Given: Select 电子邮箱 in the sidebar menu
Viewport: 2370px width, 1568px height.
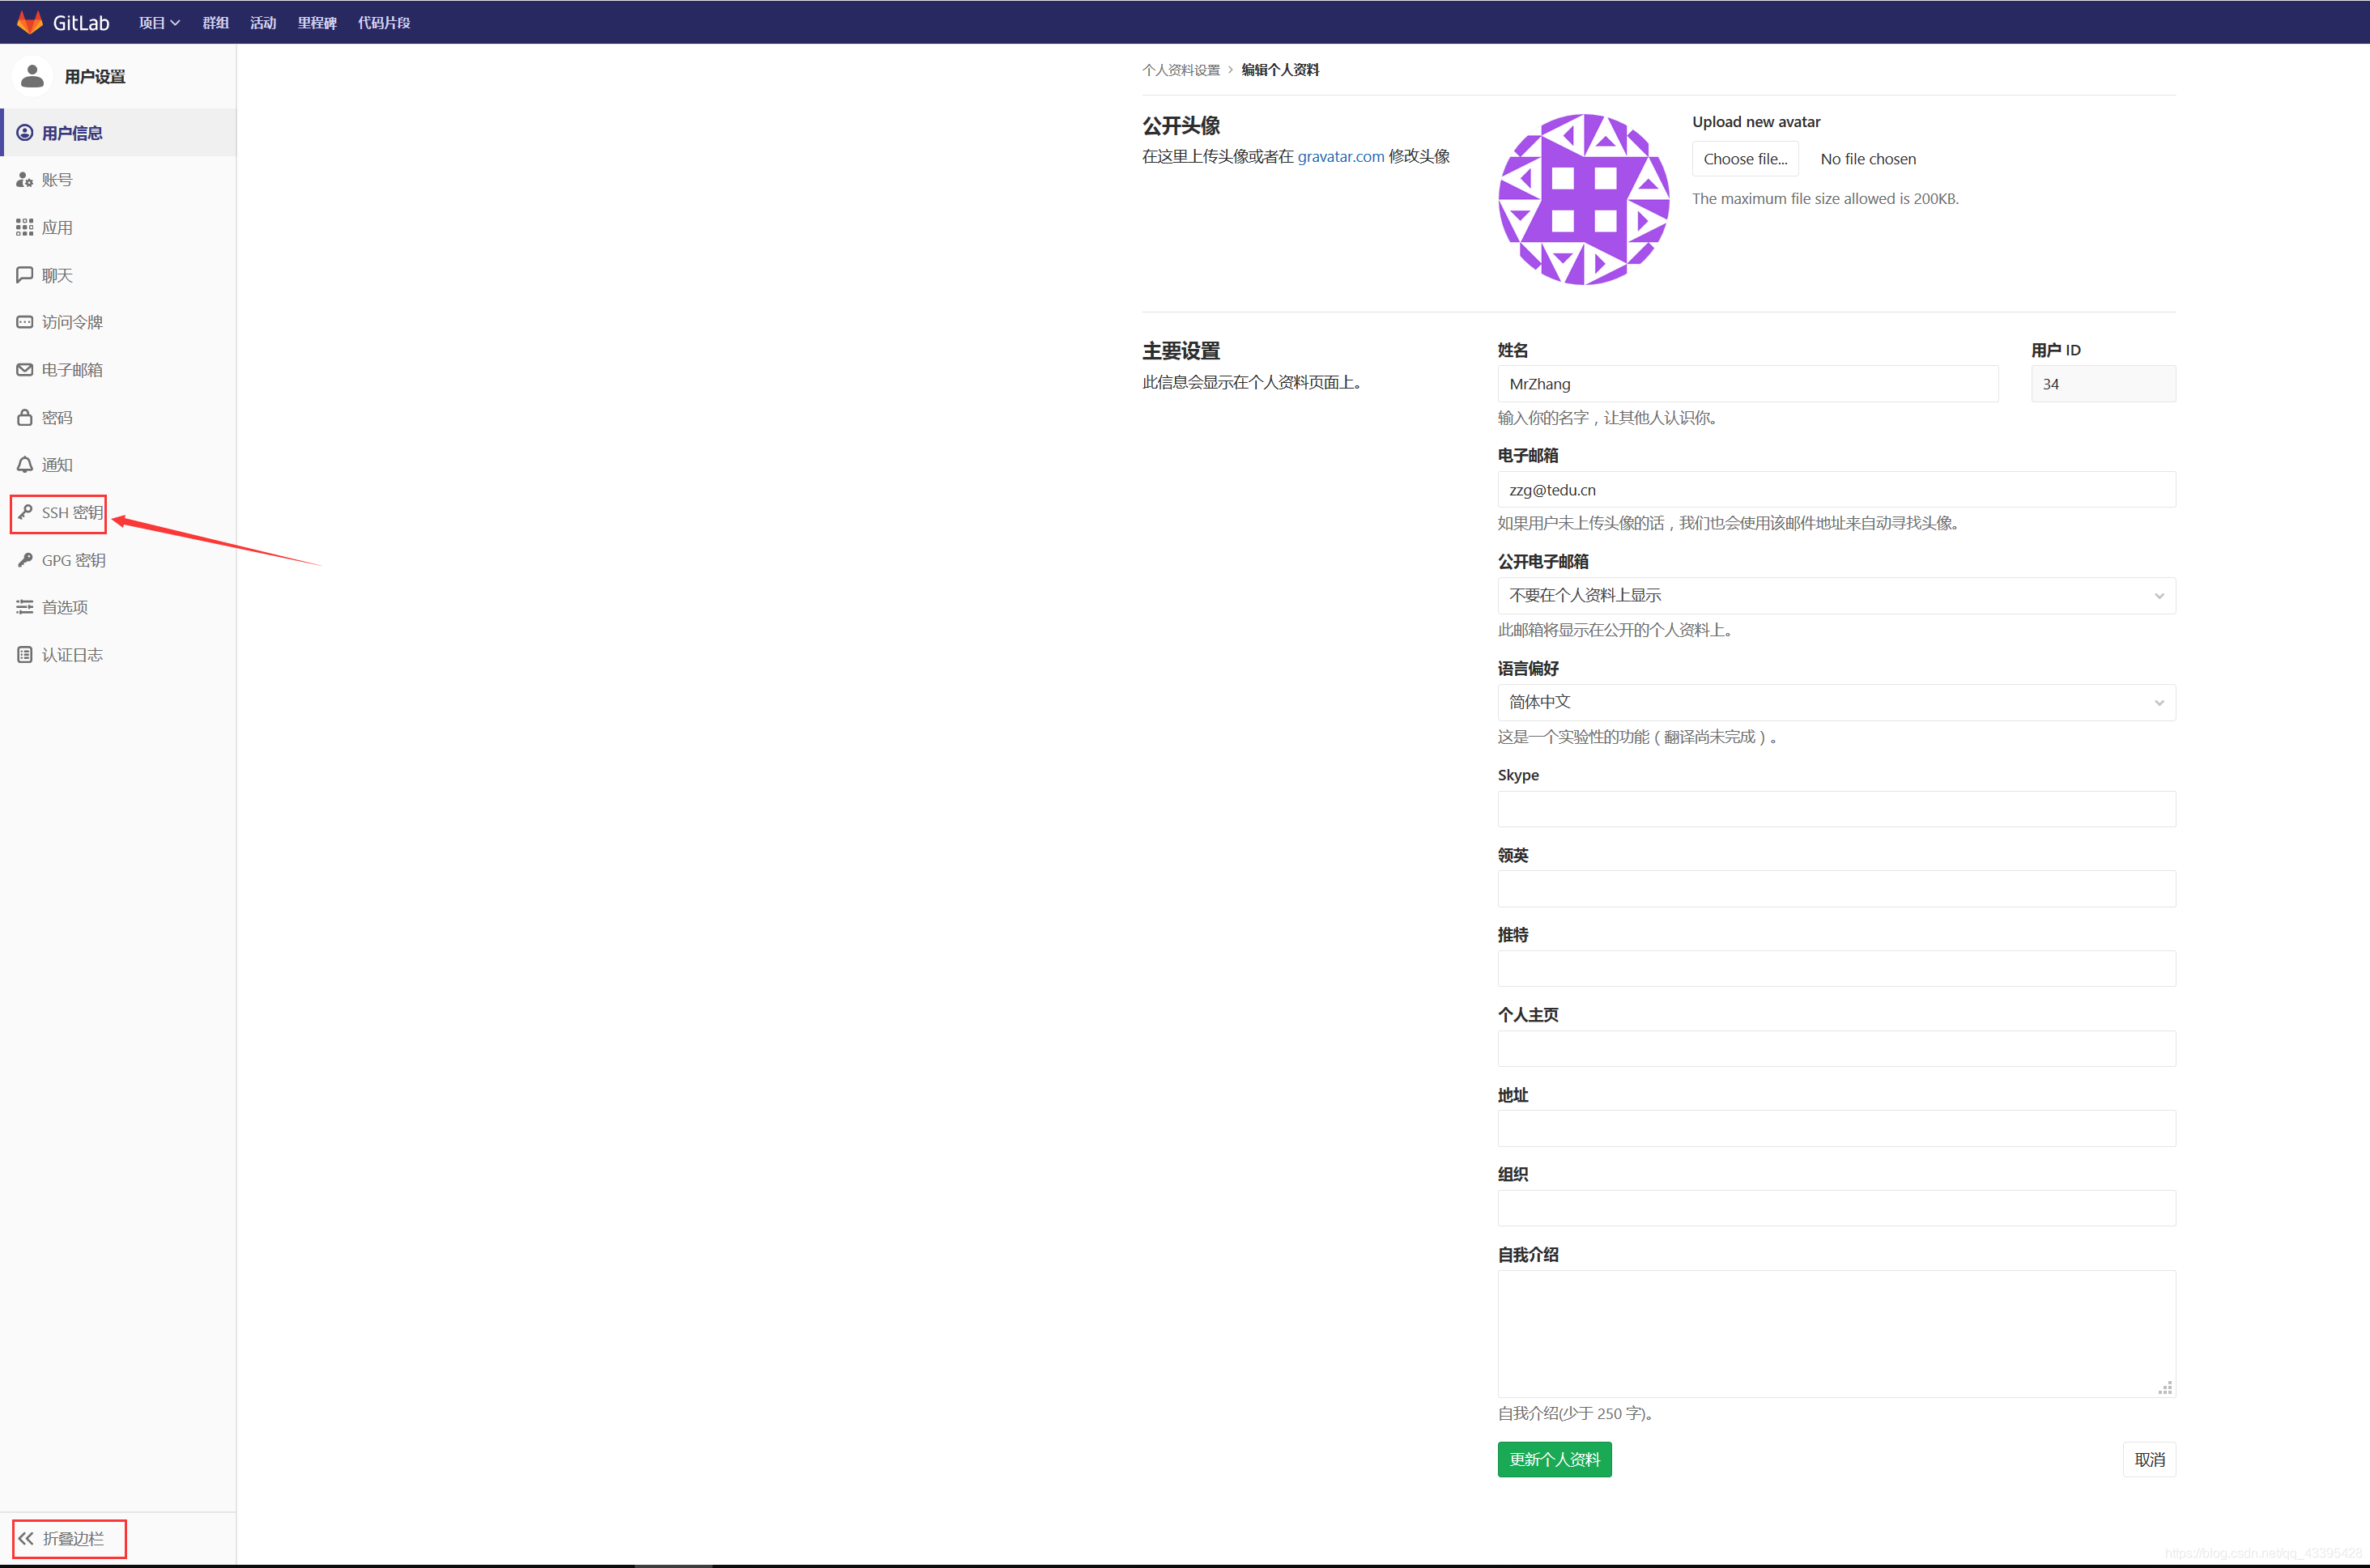Looking at the screenshot, I should click(118, 370).
